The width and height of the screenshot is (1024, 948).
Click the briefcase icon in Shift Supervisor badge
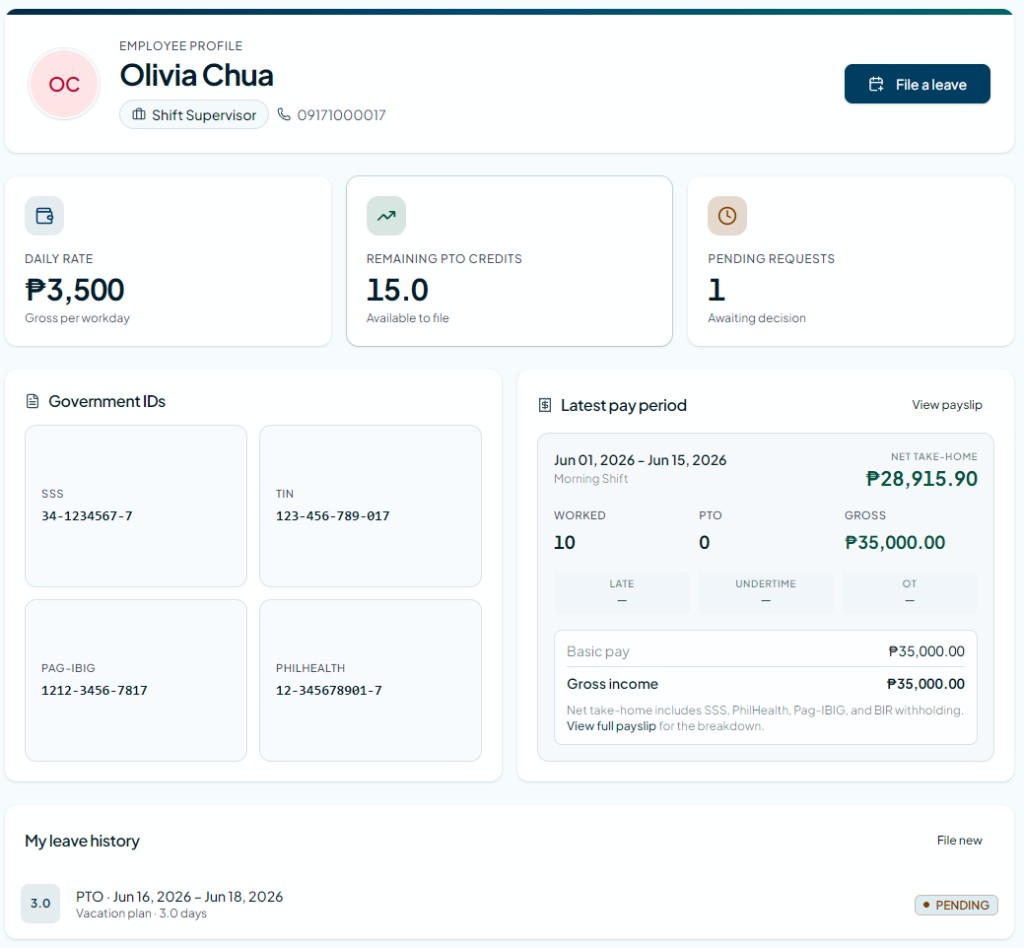(138, 114)
